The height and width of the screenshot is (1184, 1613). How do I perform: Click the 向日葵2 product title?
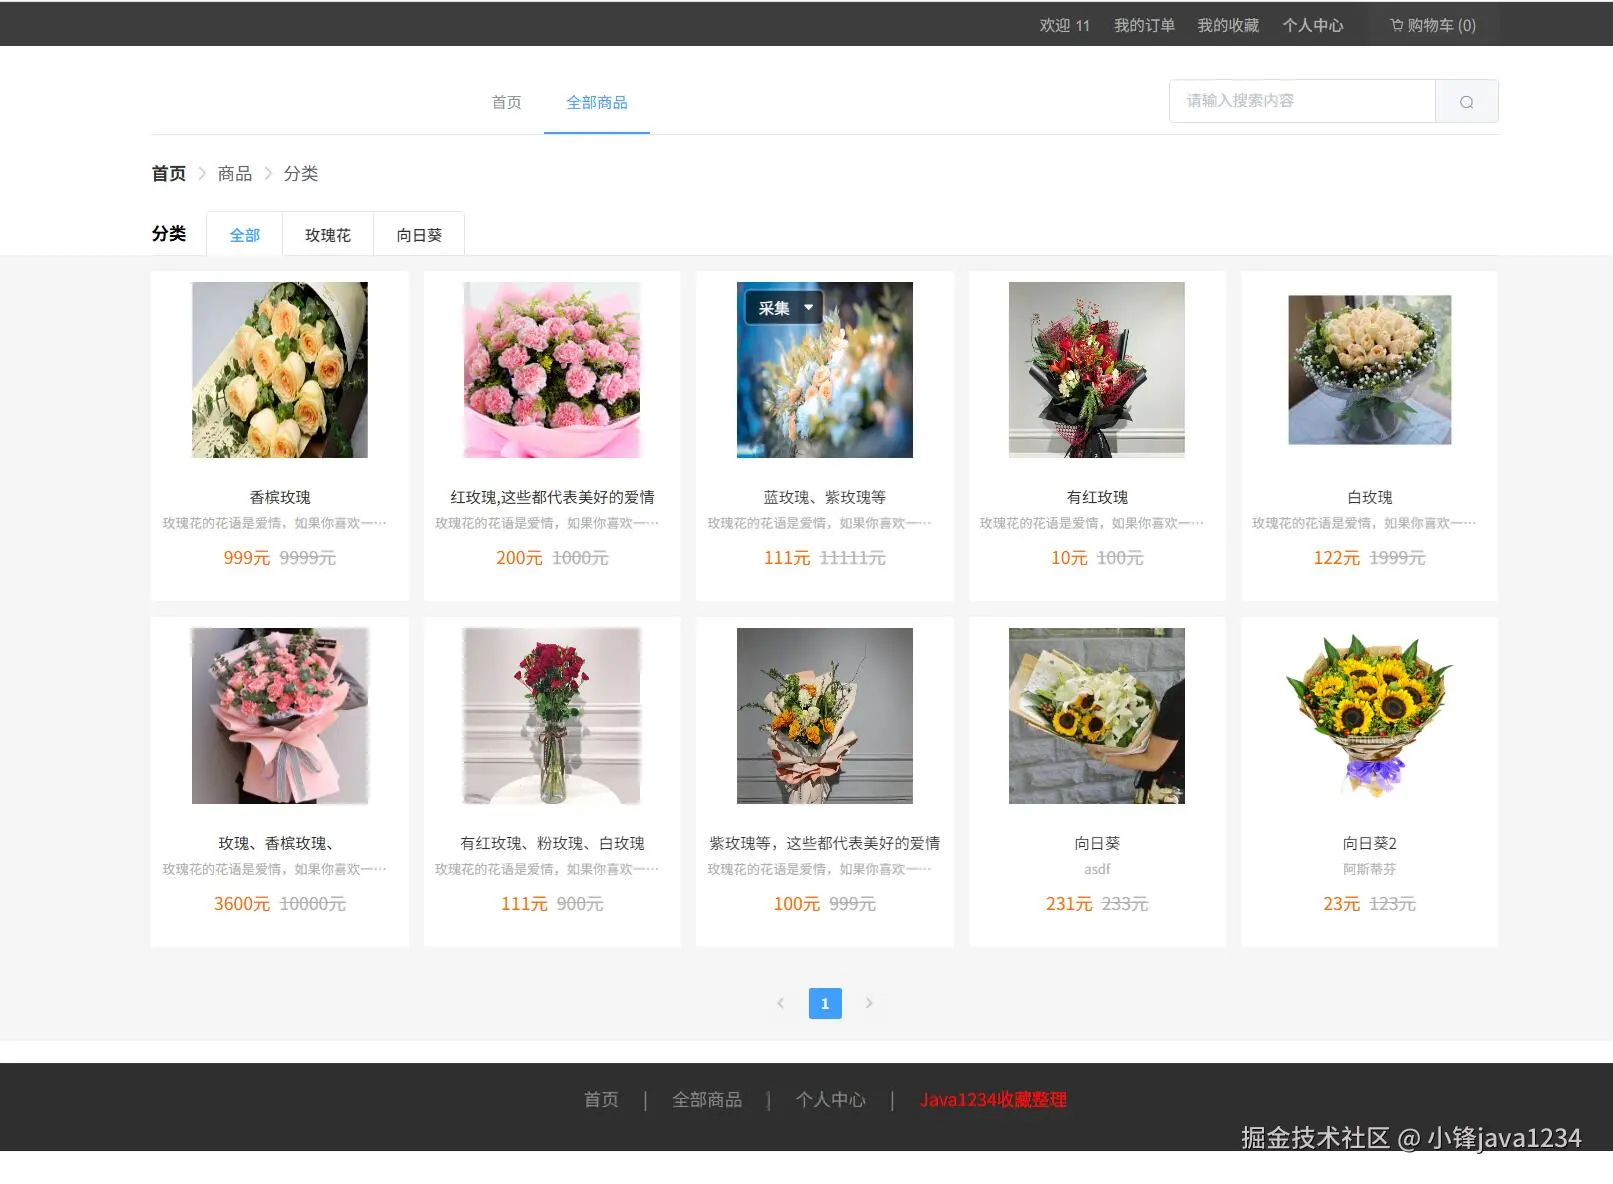point(1369,843)
